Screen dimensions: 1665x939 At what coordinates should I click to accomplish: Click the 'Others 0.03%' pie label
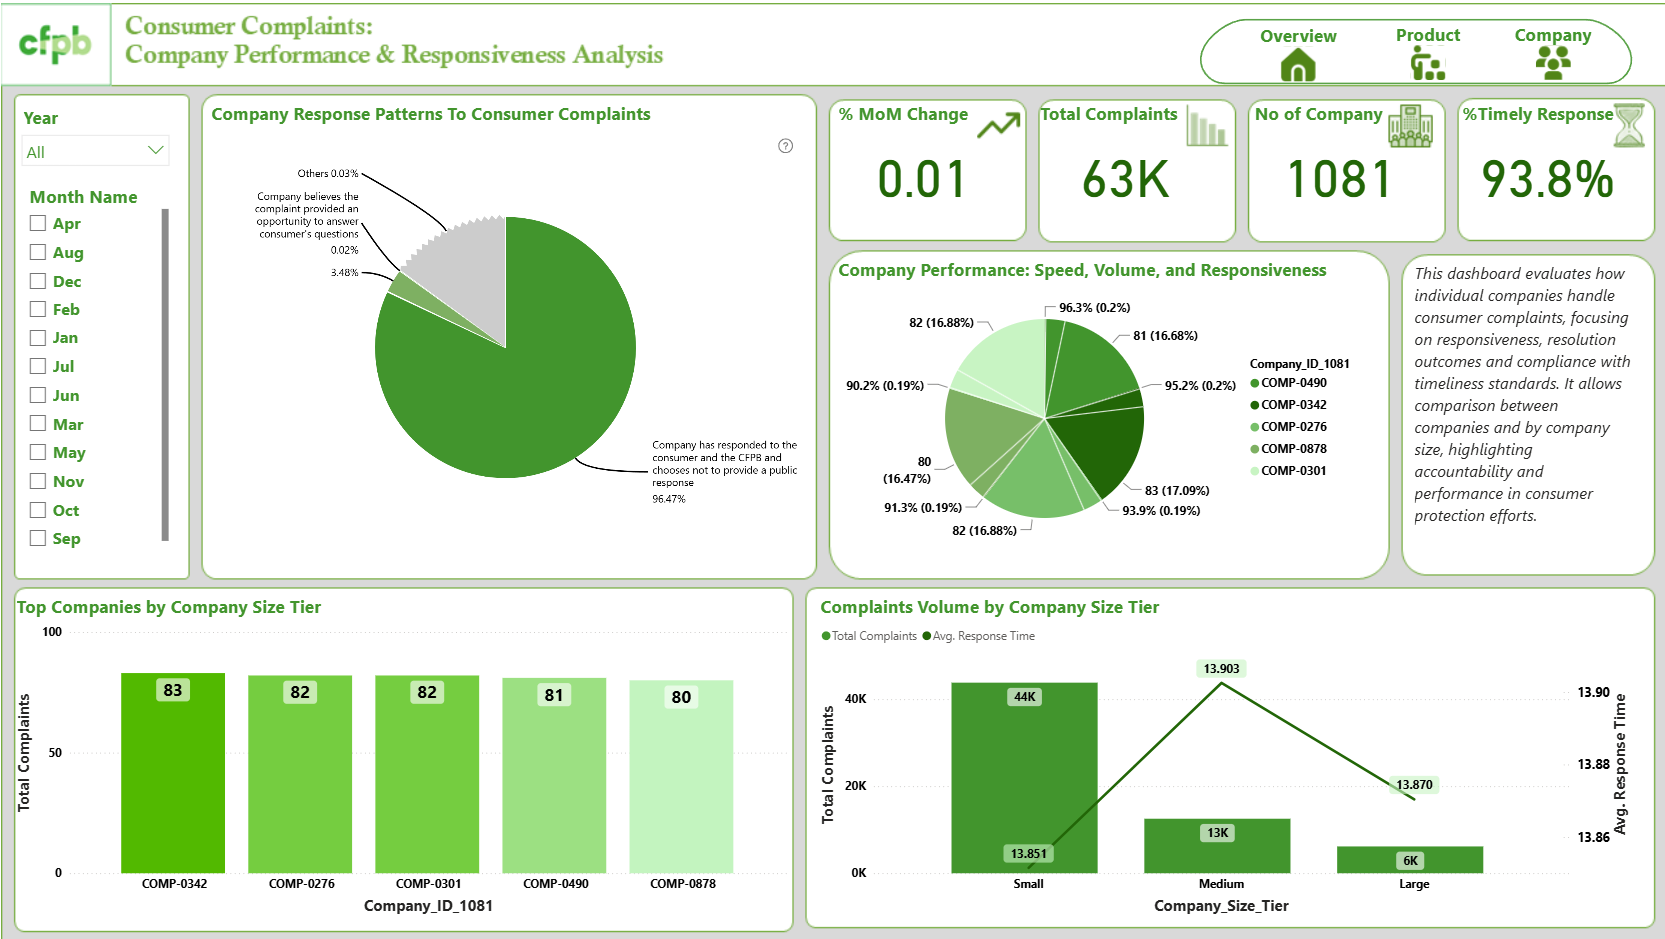pyautogui.click(x=328, y=174)
